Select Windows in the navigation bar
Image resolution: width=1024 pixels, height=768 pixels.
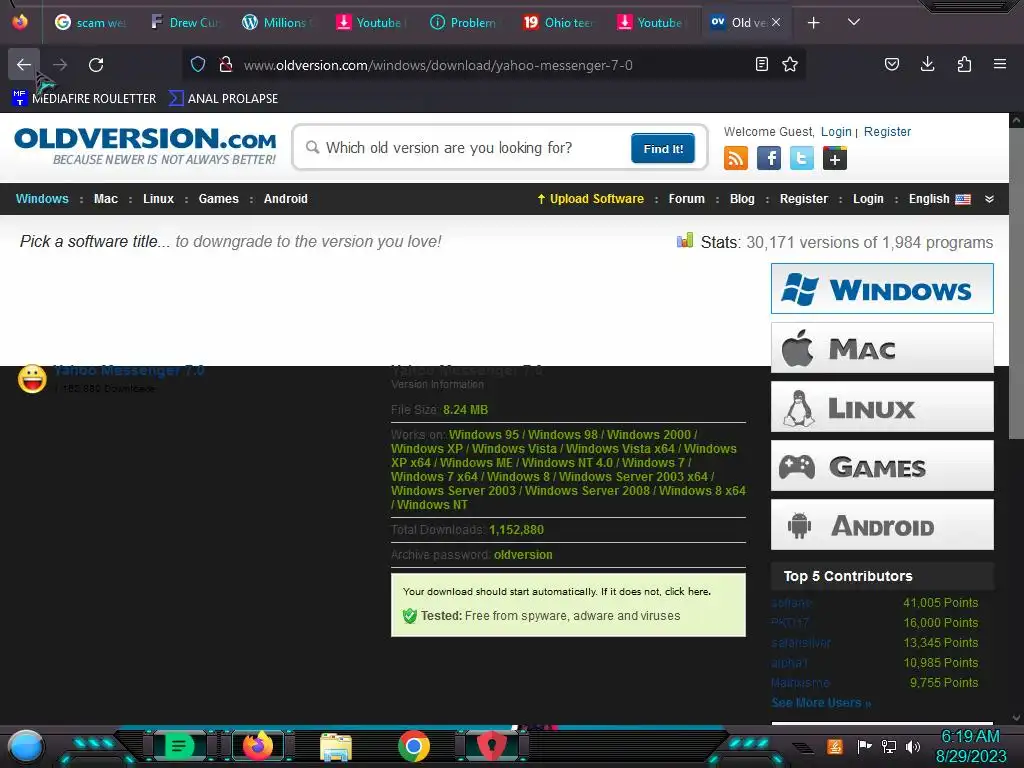(42, 199)
